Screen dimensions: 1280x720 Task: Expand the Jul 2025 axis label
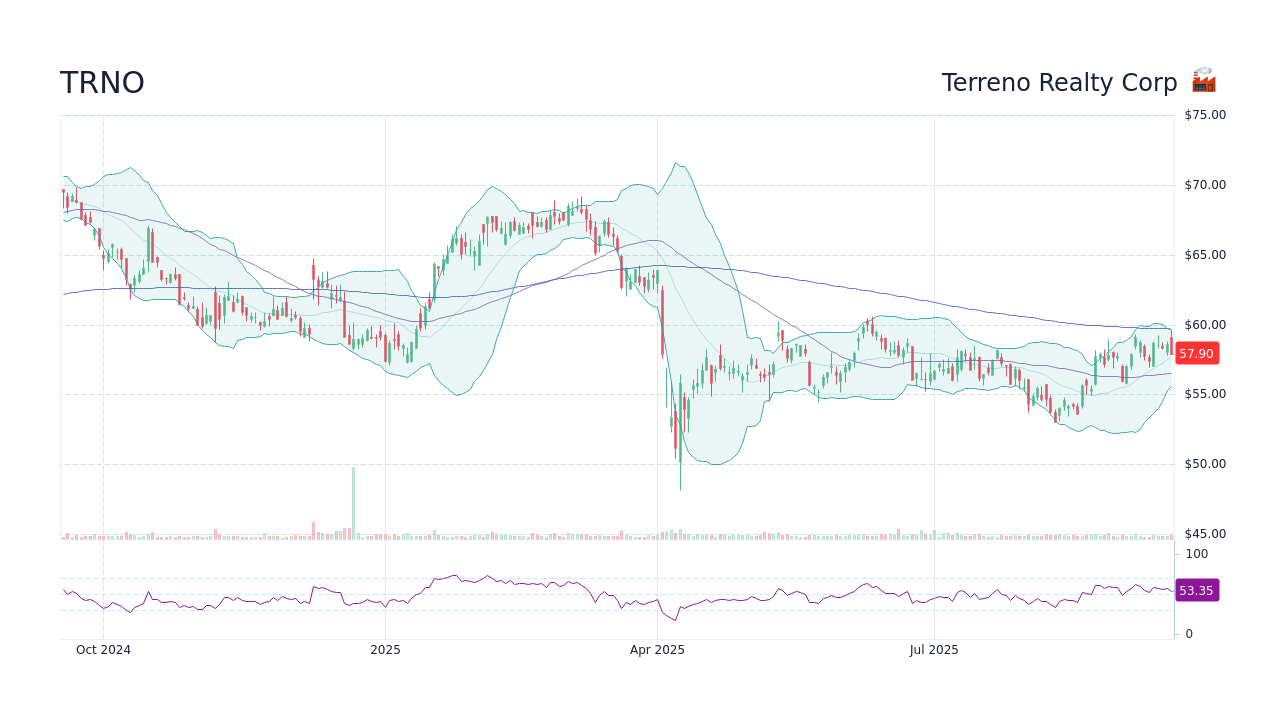click(936, 649)
